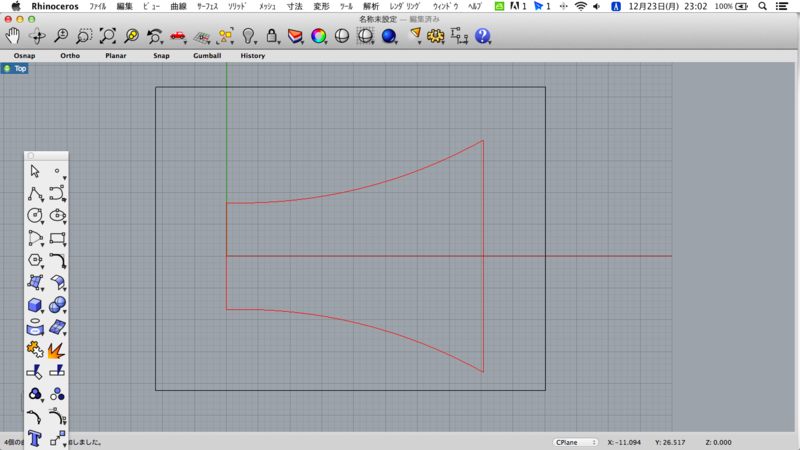Select the Text tool T icon
This screenshot has height=450, width=800.
click(x=35, y=438)
